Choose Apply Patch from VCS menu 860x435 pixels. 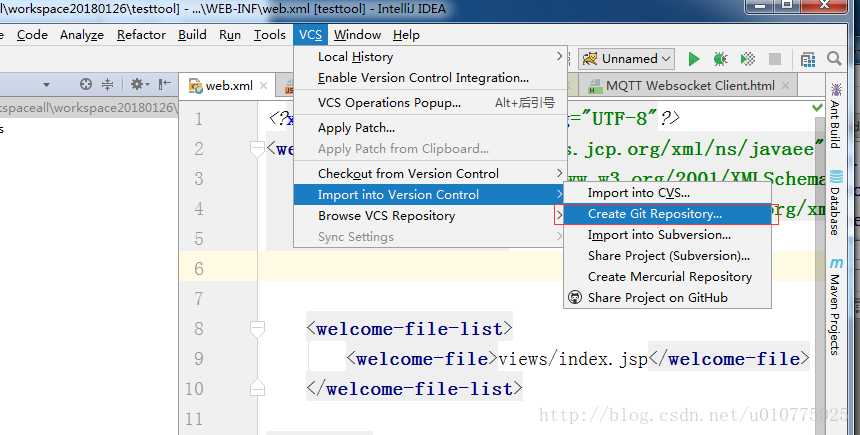pos(430,128)
